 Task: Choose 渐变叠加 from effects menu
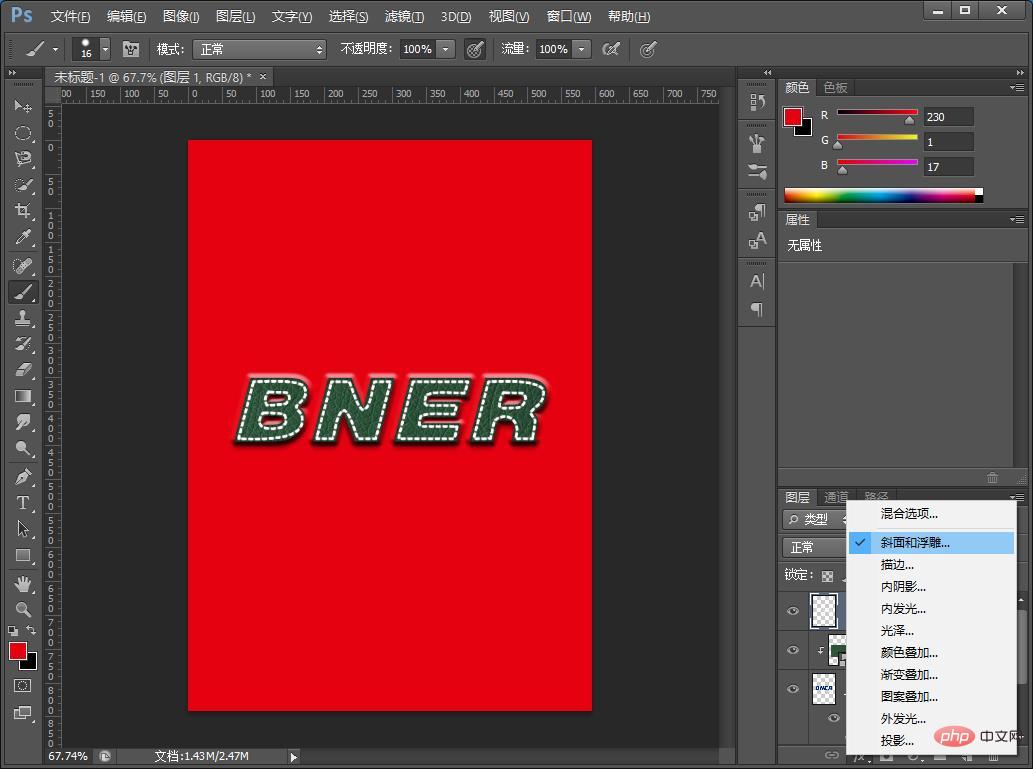pyautogui.click(x=931, y=674)
